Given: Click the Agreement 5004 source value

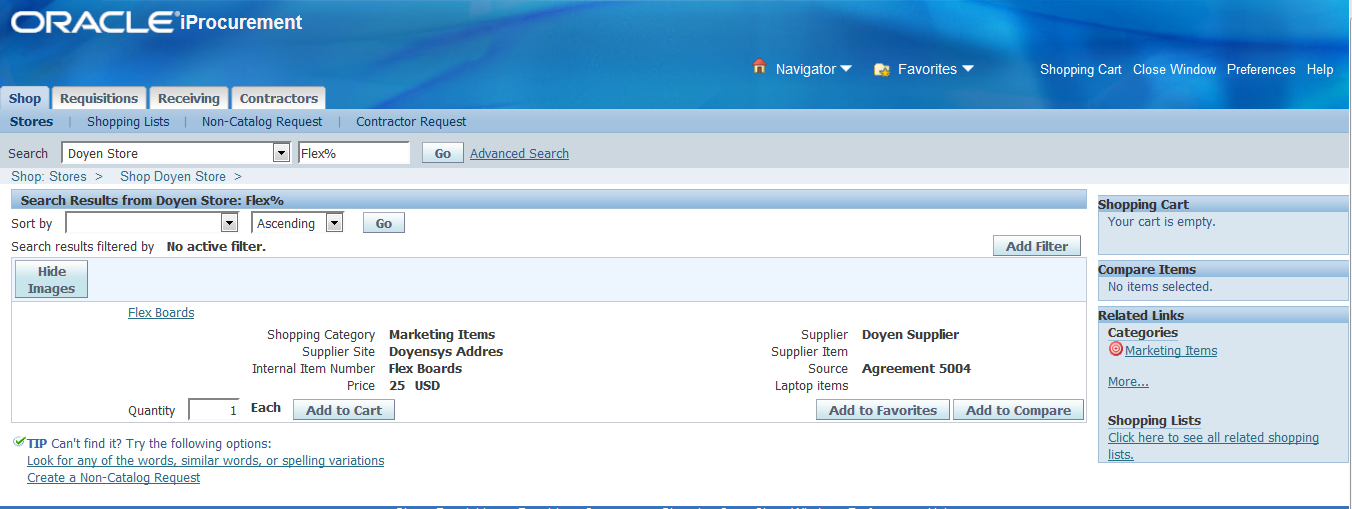Looking at the screenshot, I should [x=916, y=369].
